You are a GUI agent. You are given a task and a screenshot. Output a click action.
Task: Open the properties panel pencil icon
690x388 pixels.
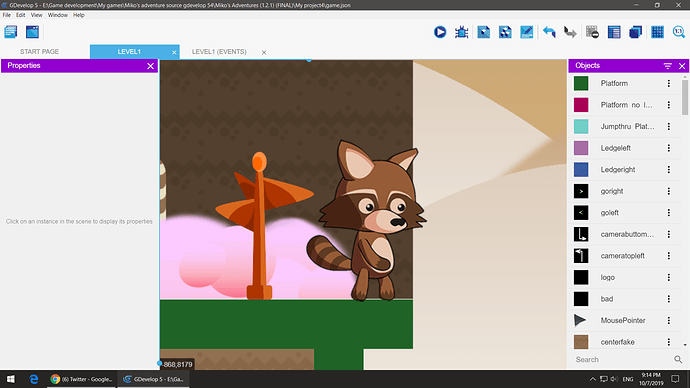click(526, 32)
